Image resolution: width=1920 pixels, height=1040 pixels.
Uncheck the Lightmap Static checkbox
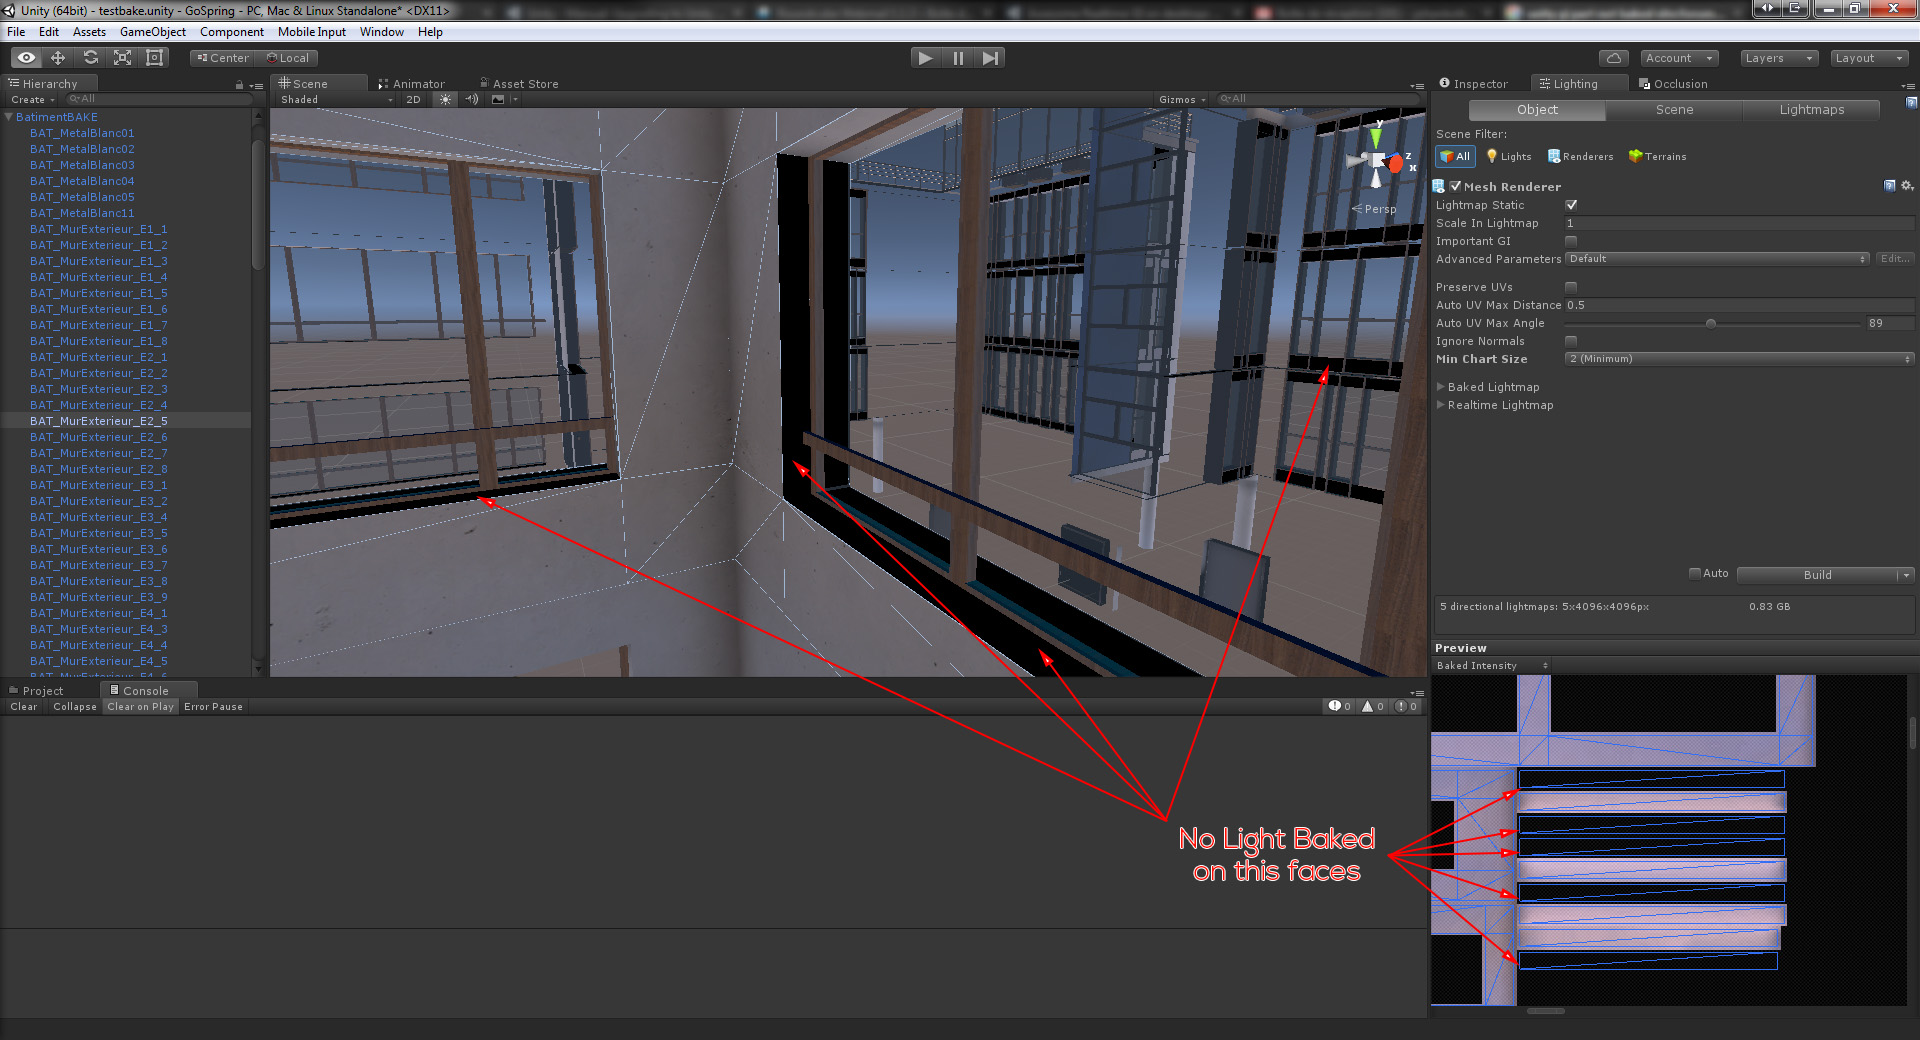(x=1571, y=205)
